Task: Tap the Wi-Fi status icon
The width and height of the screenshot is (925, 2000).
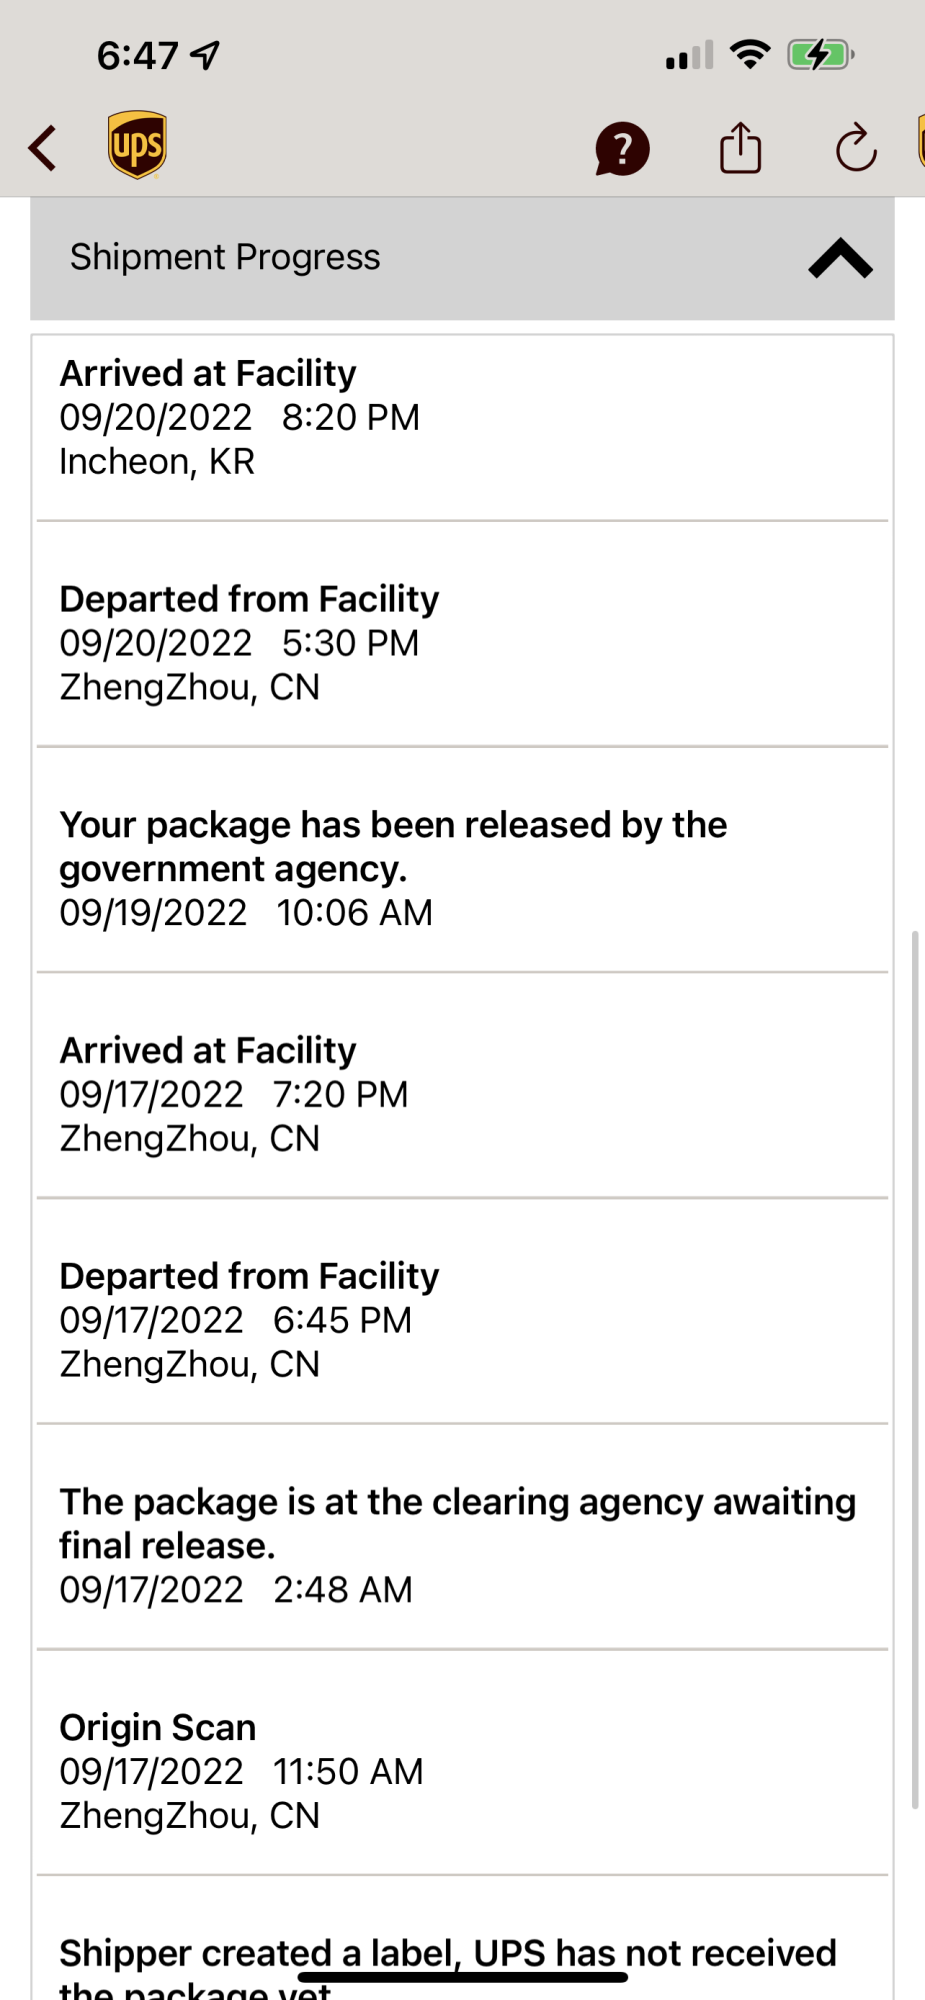Action: click(750, 54)
